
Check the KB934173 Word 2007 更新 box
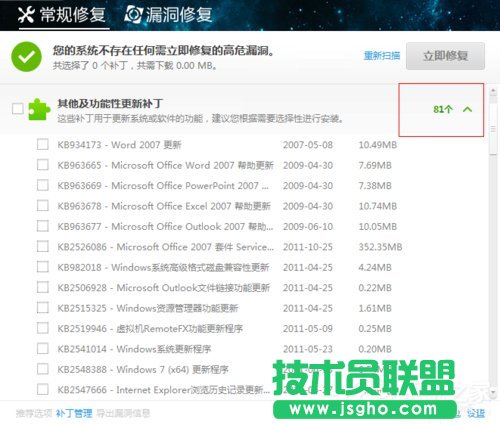pos(43,145)
